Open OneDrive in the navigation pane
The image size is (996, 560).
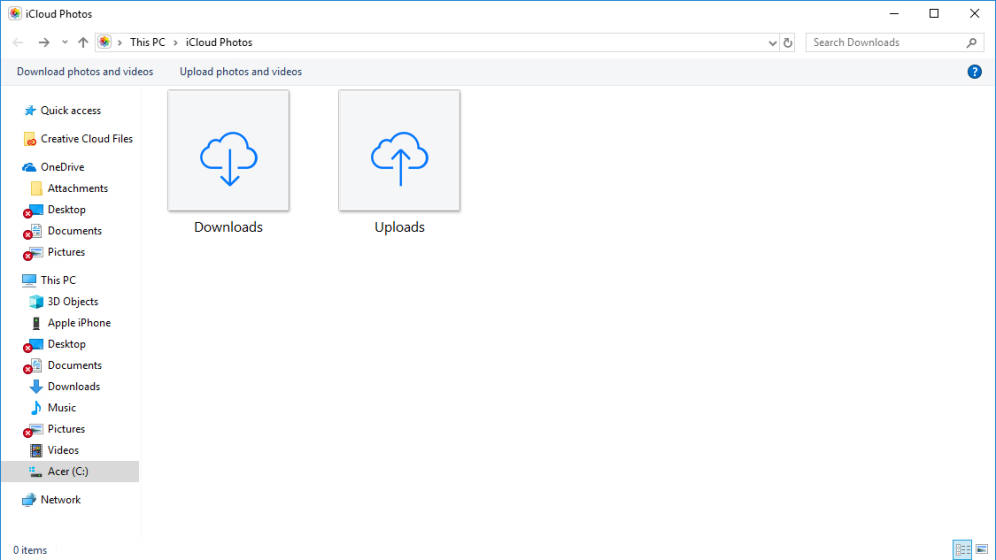pos(62,167)
